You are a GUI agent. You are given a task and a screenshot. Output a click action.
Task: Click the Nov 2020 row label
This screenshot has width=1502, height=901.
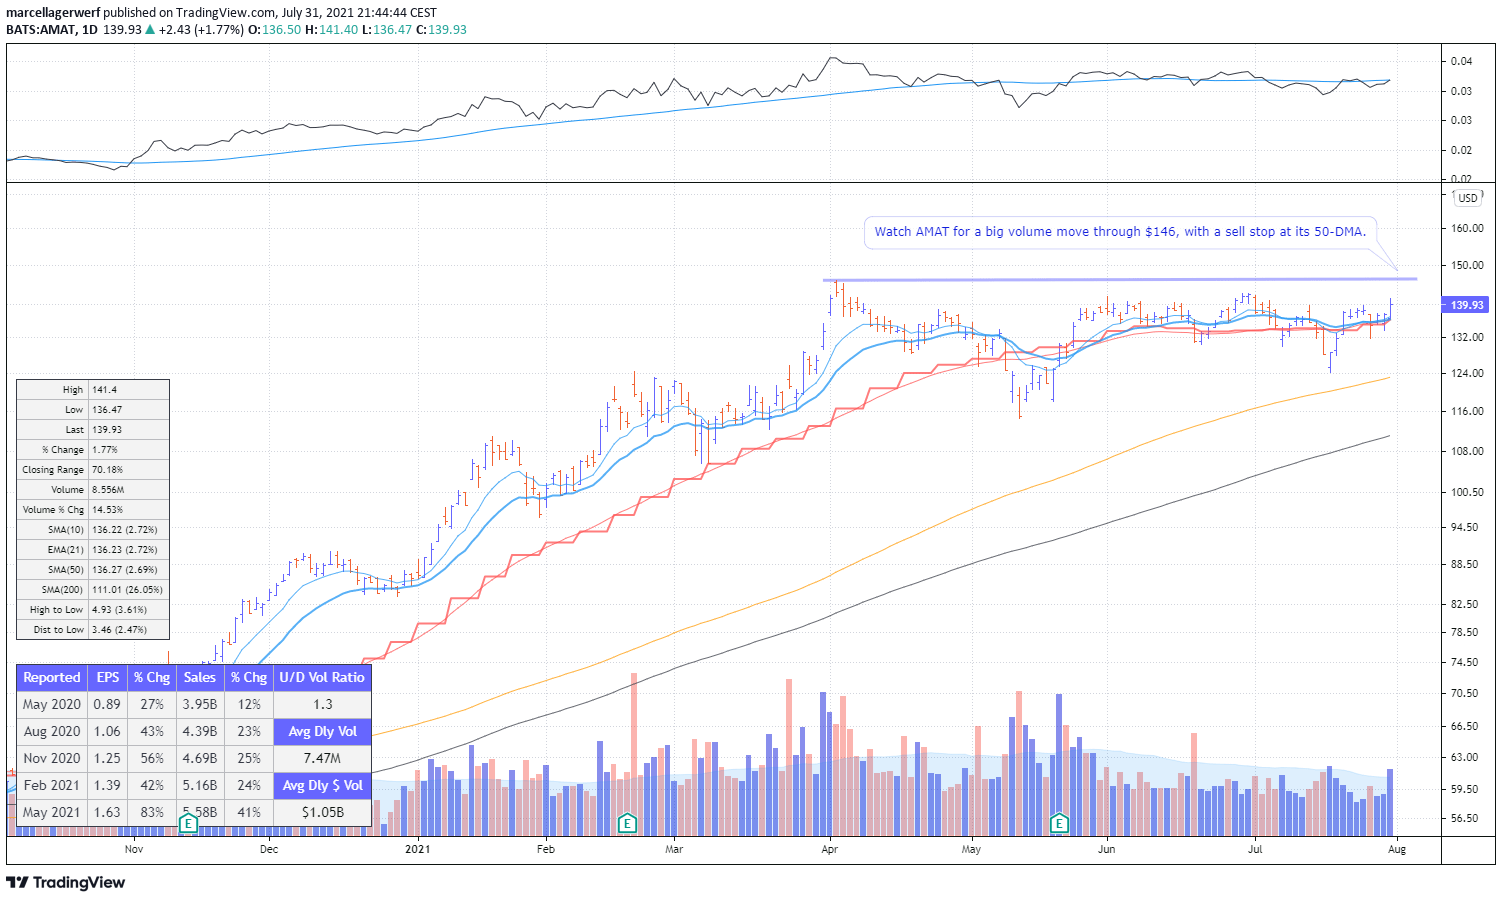(x=52, y=758)
